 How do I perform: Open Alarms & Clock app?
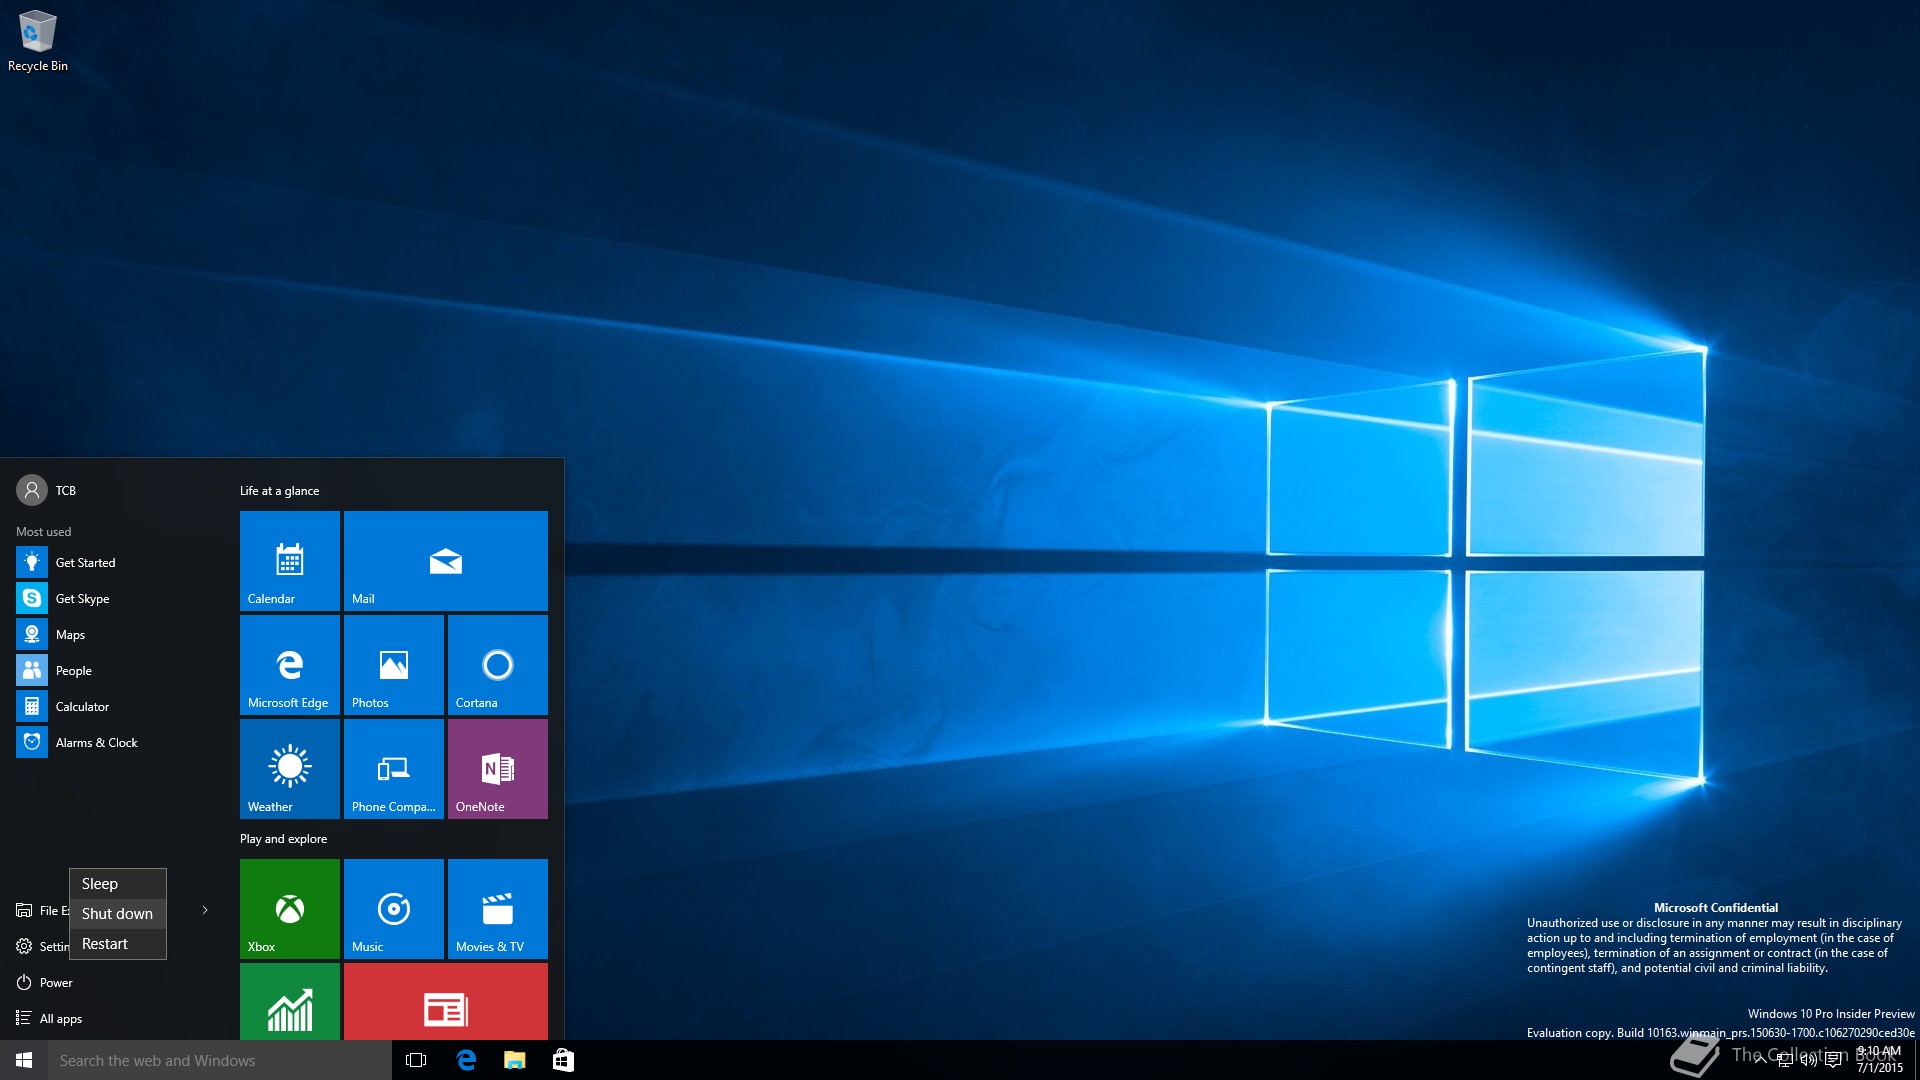[x=115, y=742]
